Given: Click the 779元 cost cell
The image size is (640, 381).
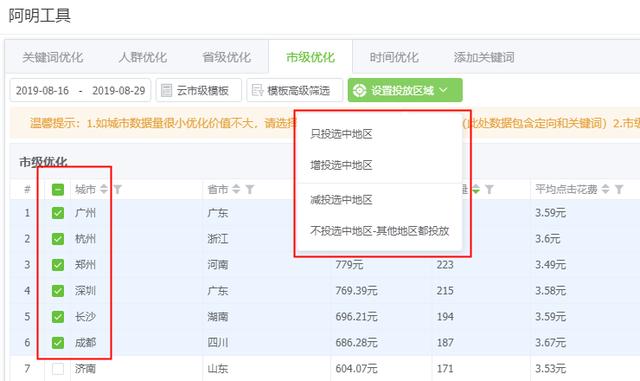Looking at the screenshot, I should pos(349,265).
